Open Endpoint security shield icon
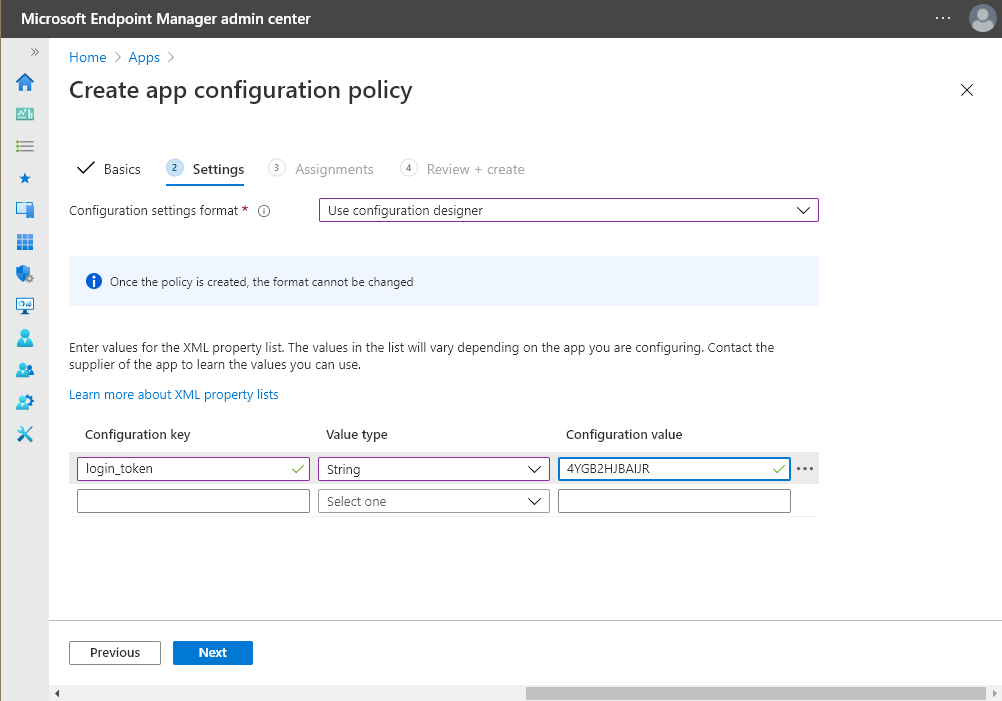Screen dimensions: 1002x701 tap(25, 274)
